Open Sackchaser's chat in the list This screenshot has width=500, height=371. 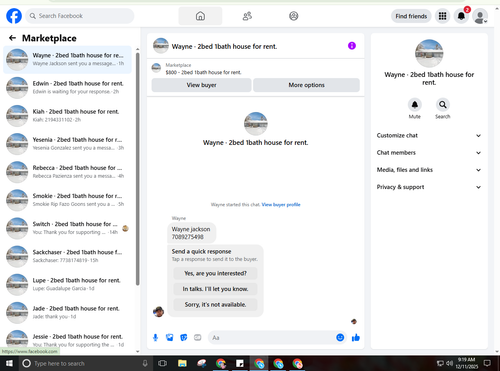click(x=68, y=256)
